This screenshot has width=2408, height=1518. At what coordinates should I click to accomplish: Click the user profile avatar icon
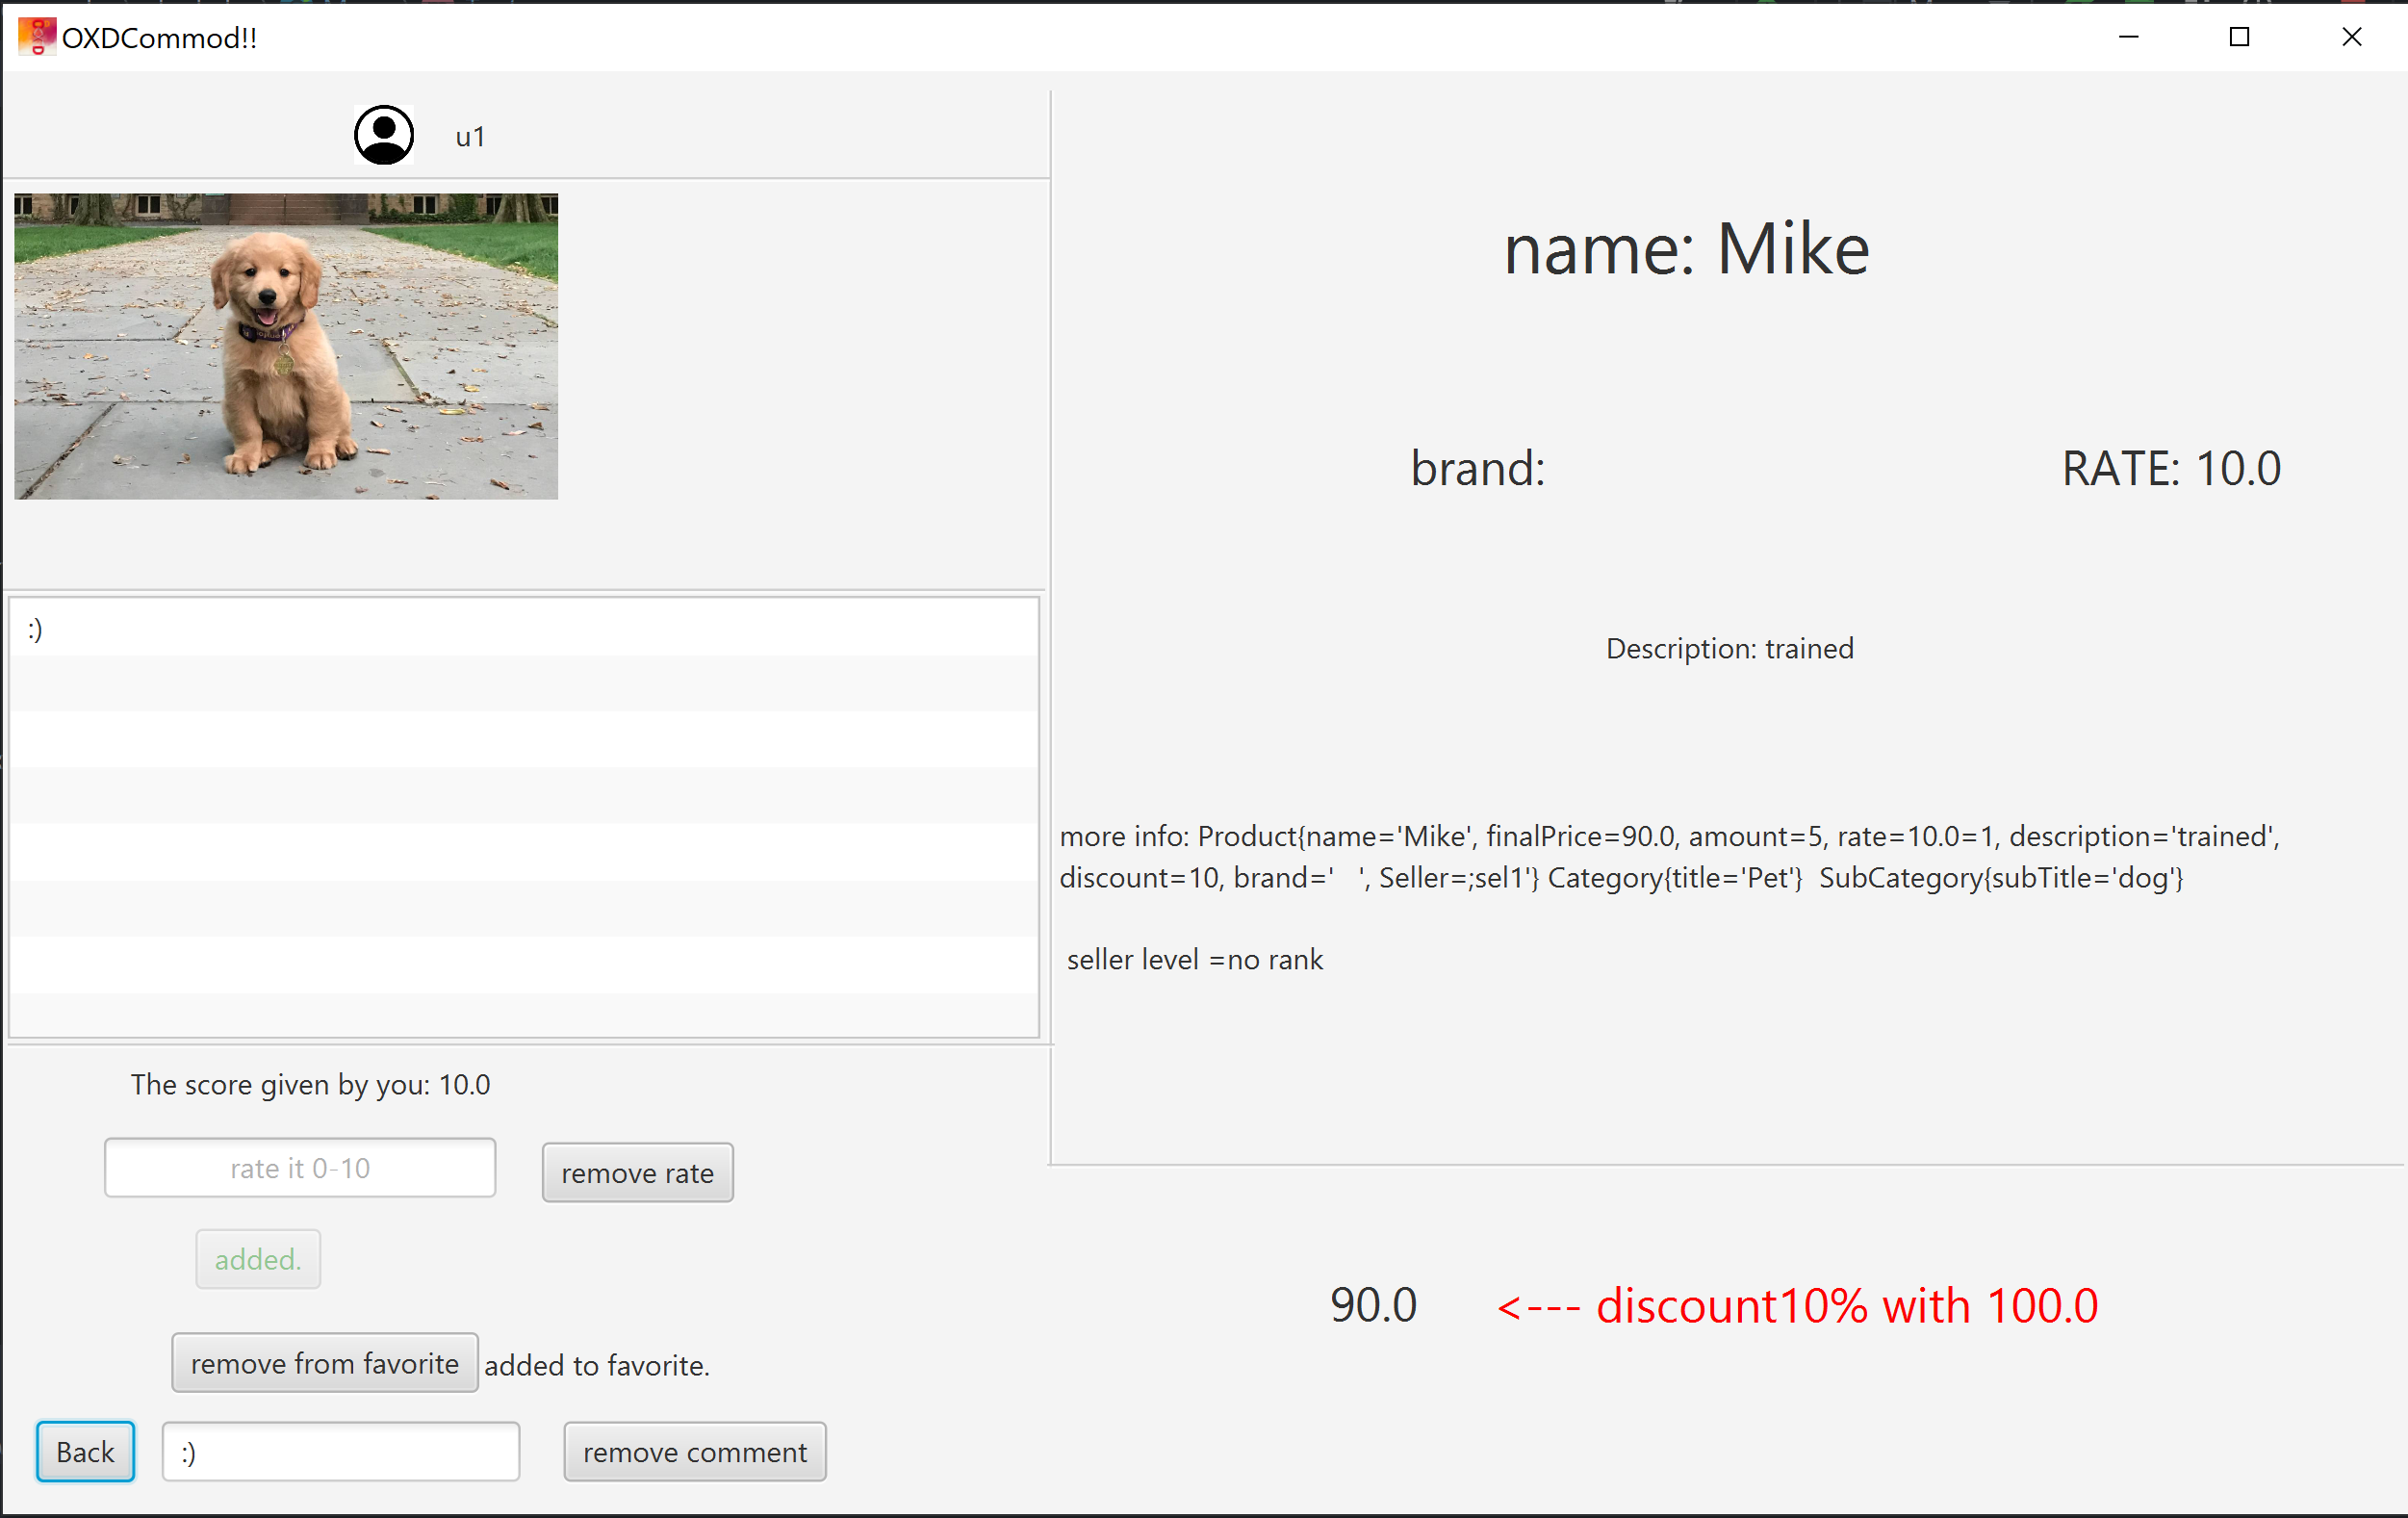[x=384, y=135]
